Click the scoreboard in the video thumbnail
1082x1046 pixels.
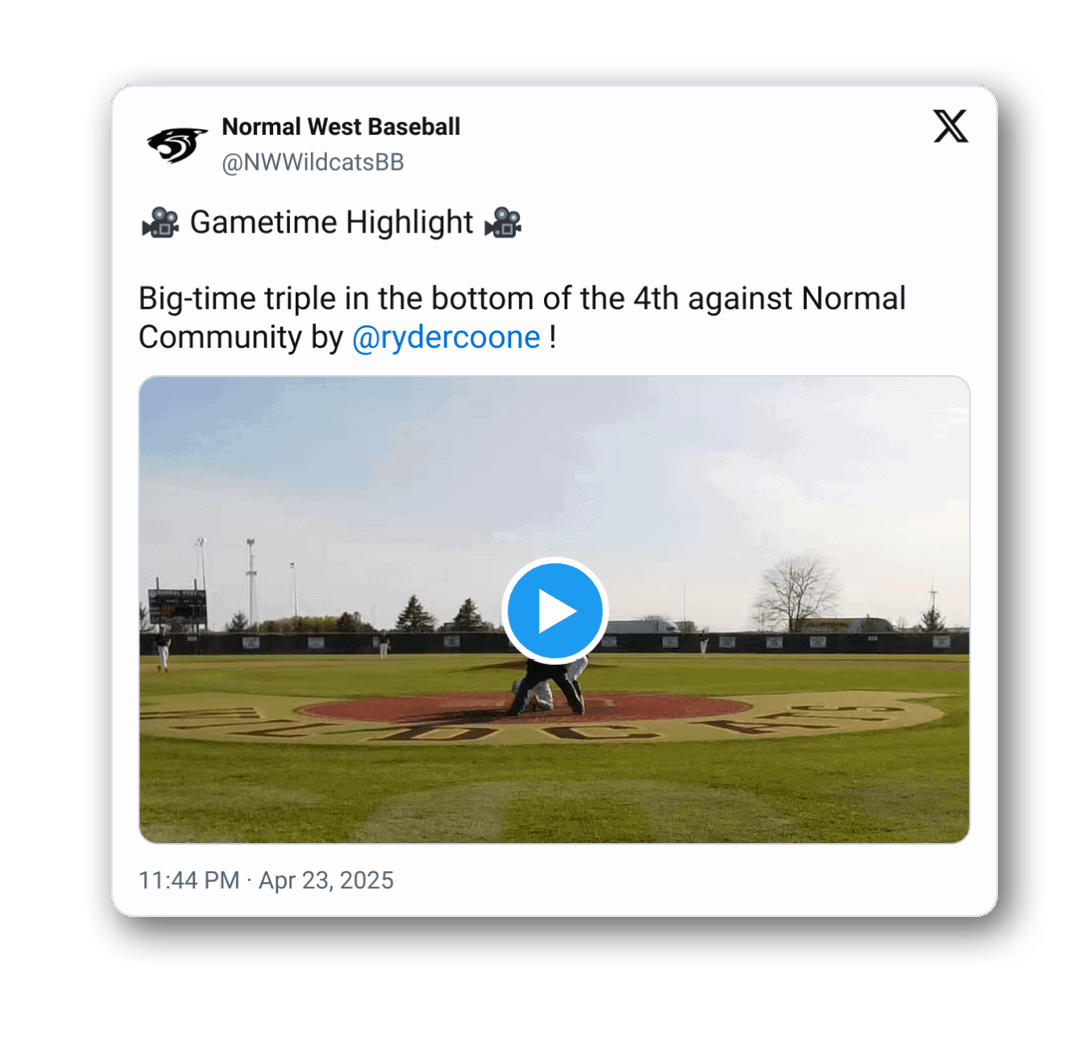pos(177,606)
